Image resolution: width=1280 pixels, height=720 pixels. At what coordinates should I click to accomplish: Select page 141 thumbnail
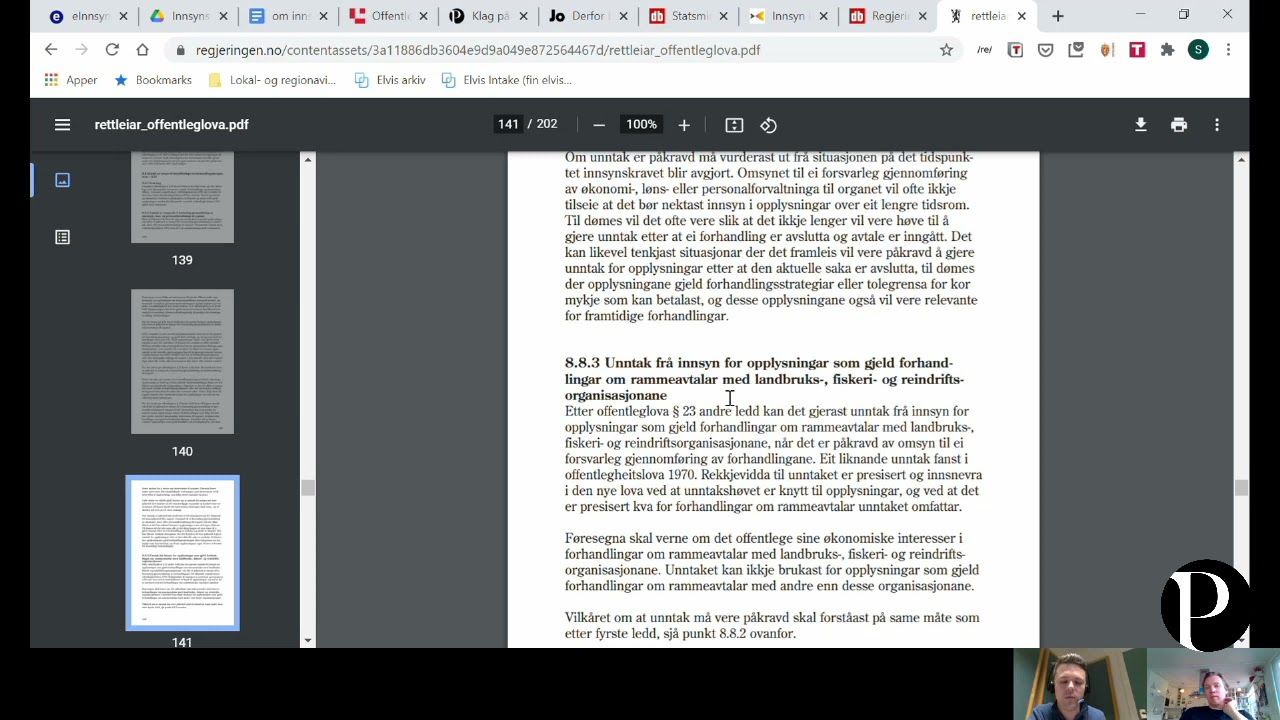coord(182,553)
